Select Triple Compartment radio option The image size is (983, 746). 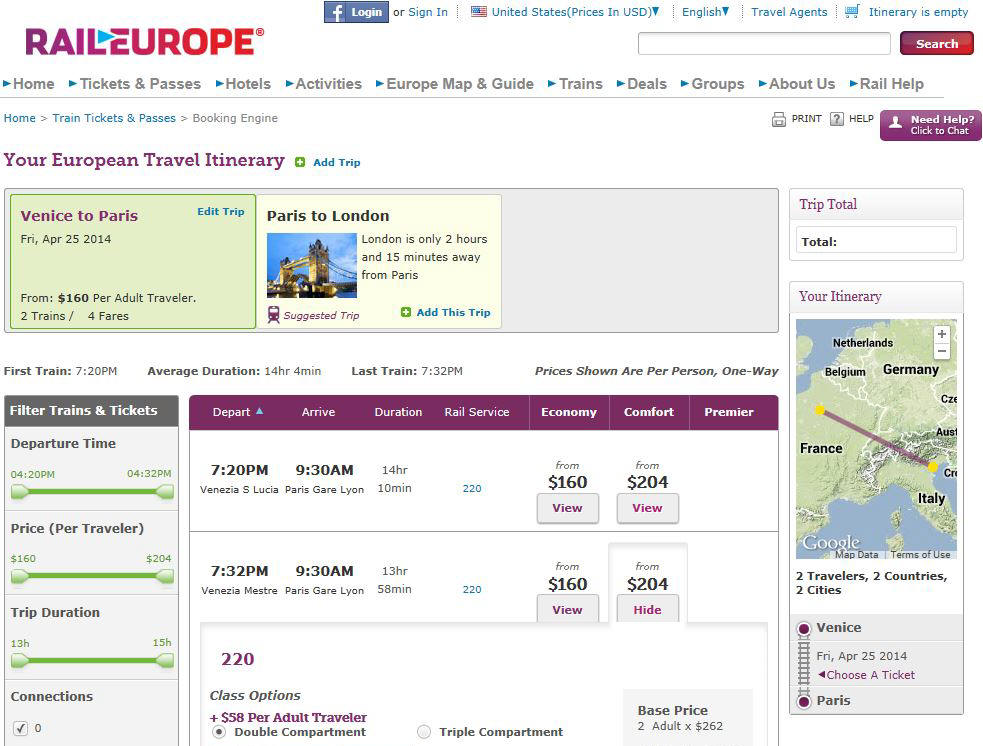(424, 732)
